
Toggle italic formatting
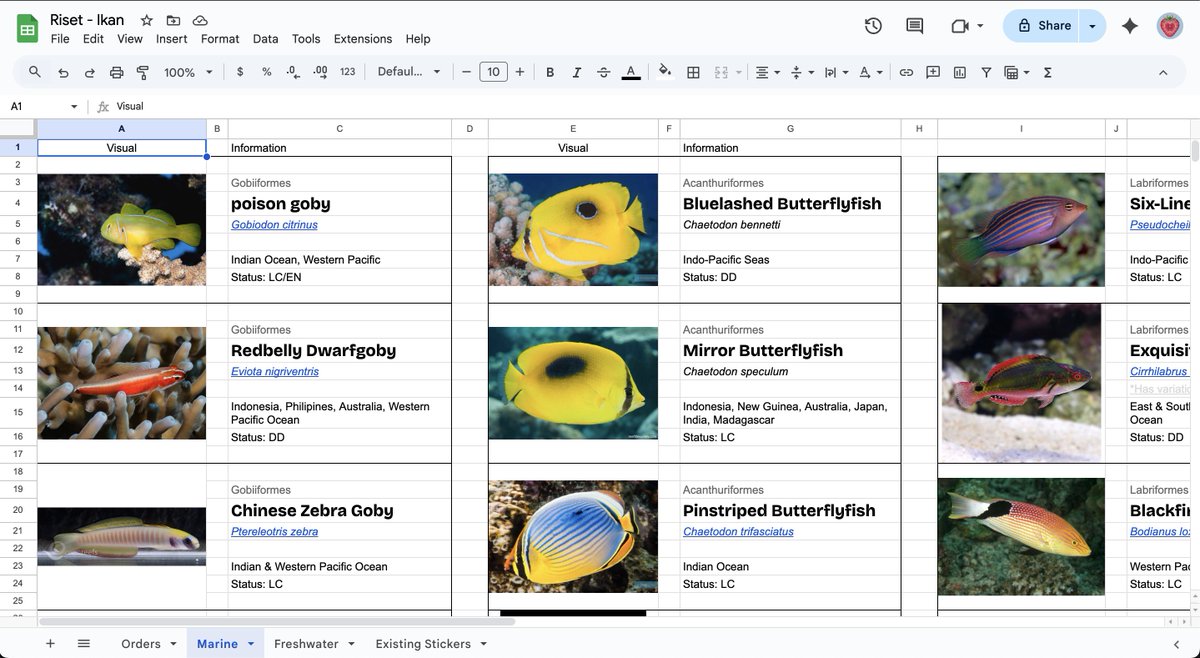coord(576,72)
